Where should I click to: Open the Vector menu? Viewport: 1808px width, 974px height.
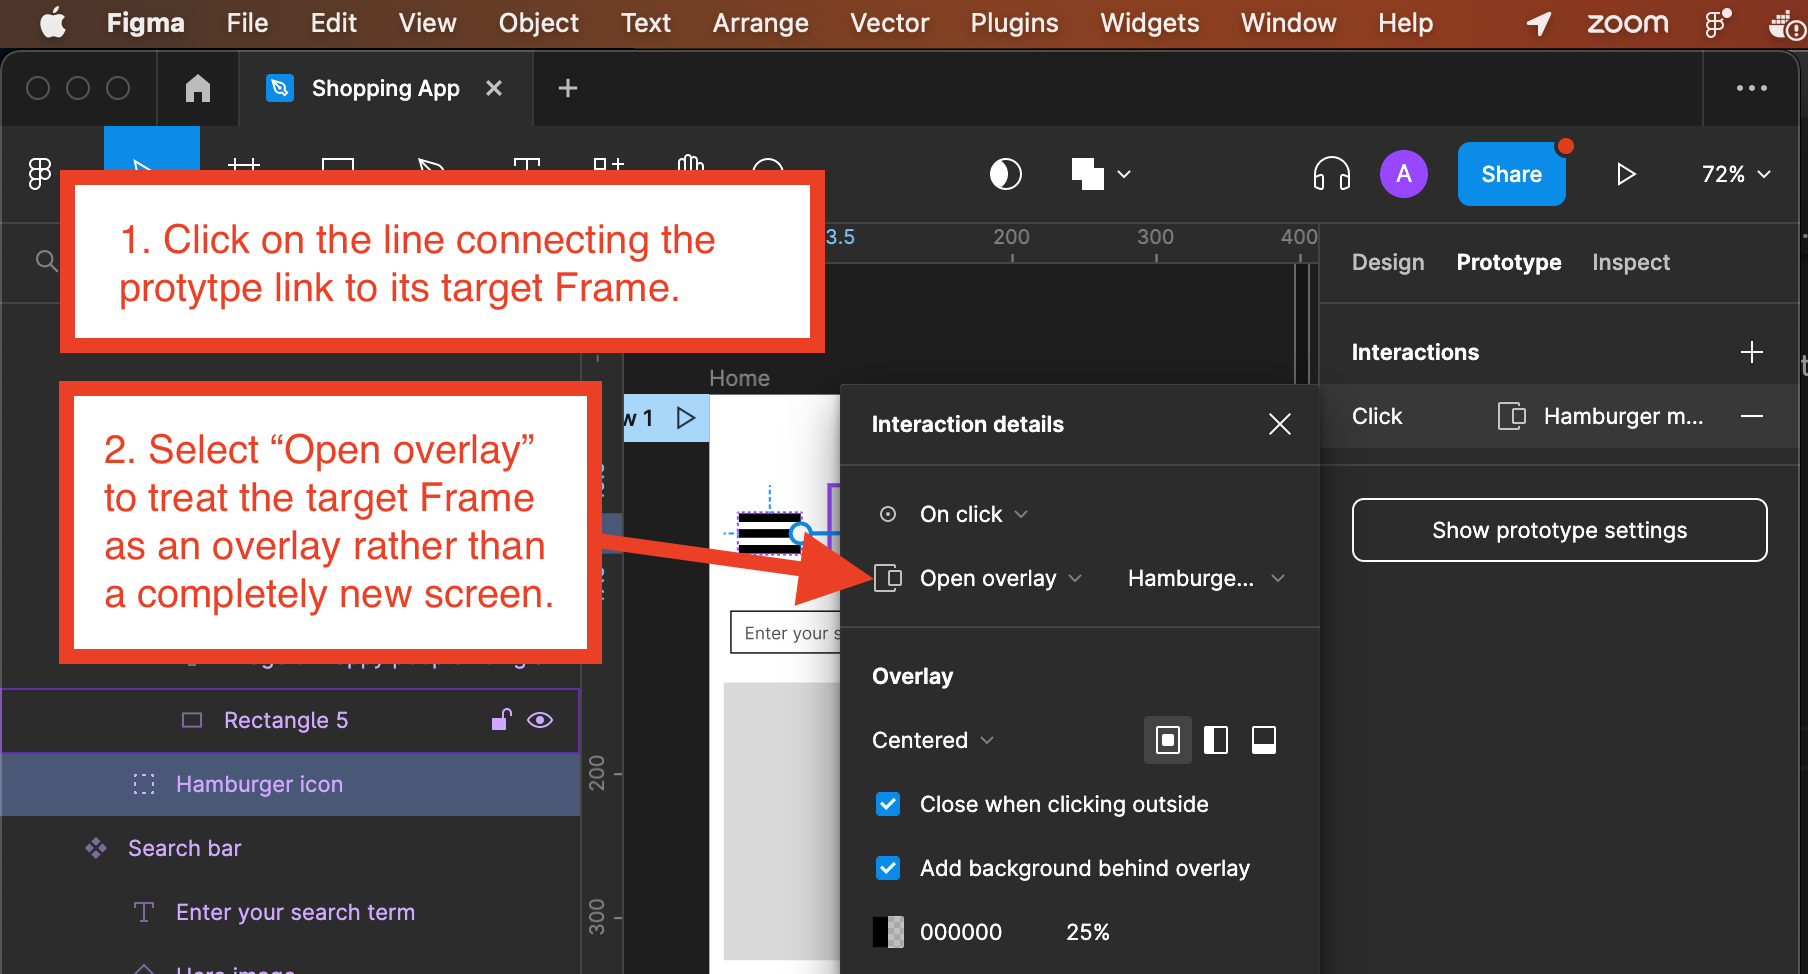[889, 22]
